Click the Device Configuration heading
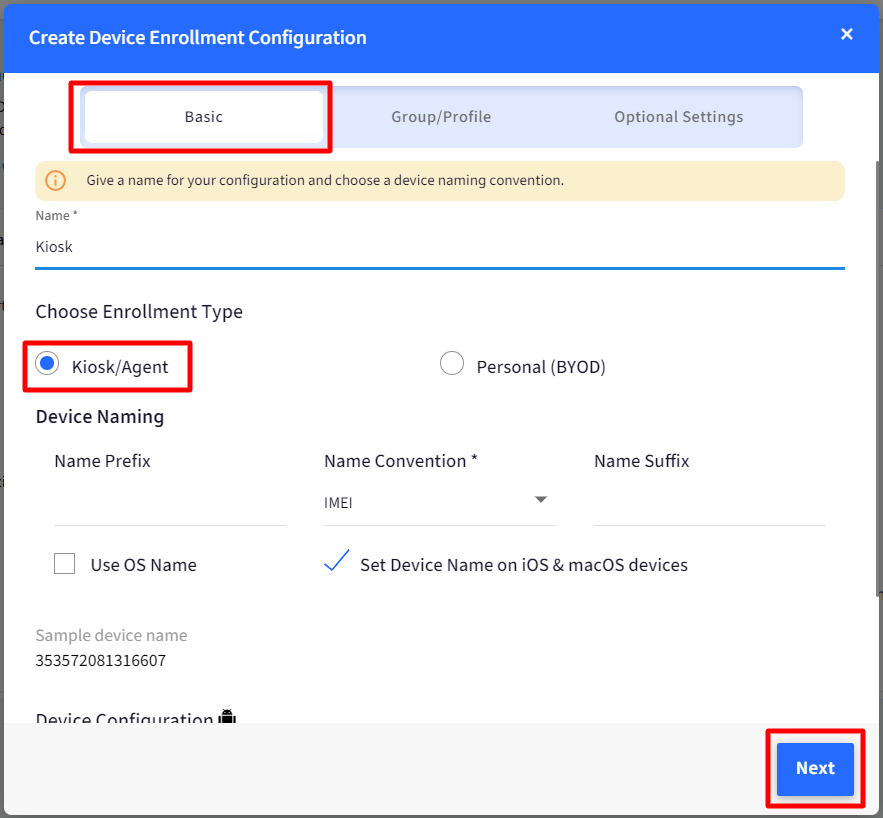 tap(124, 718)
